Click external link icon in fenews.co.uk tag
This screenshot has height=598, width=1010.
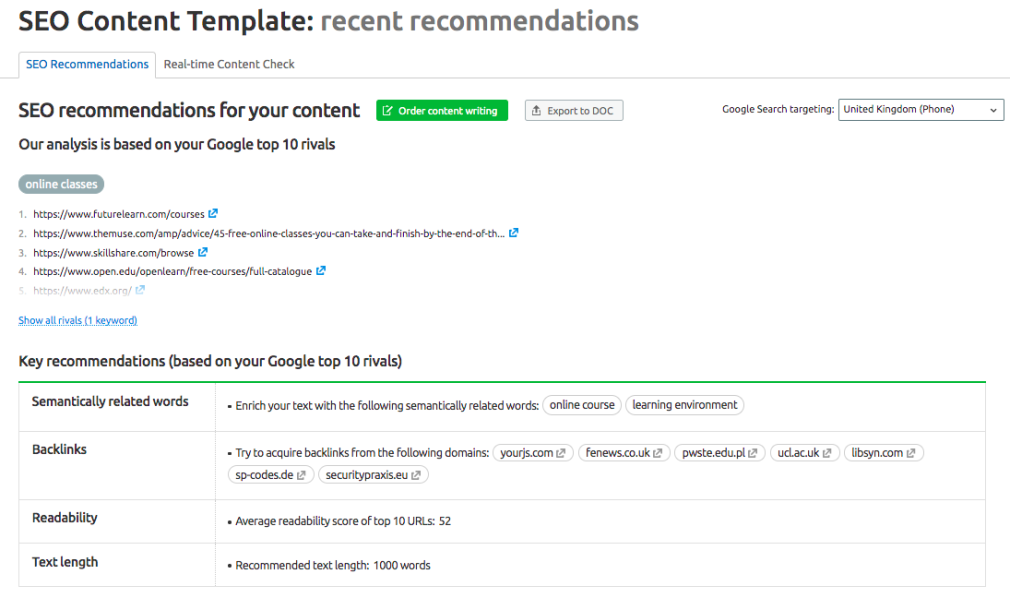pyautogui.click(x=657, y=454)
